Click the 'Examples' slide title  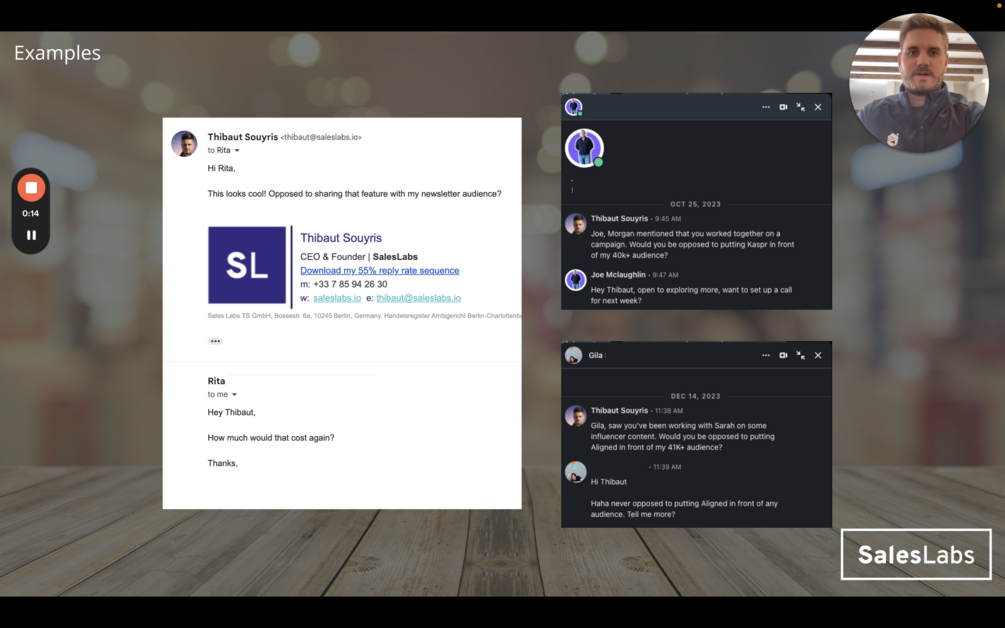point(57,53)
